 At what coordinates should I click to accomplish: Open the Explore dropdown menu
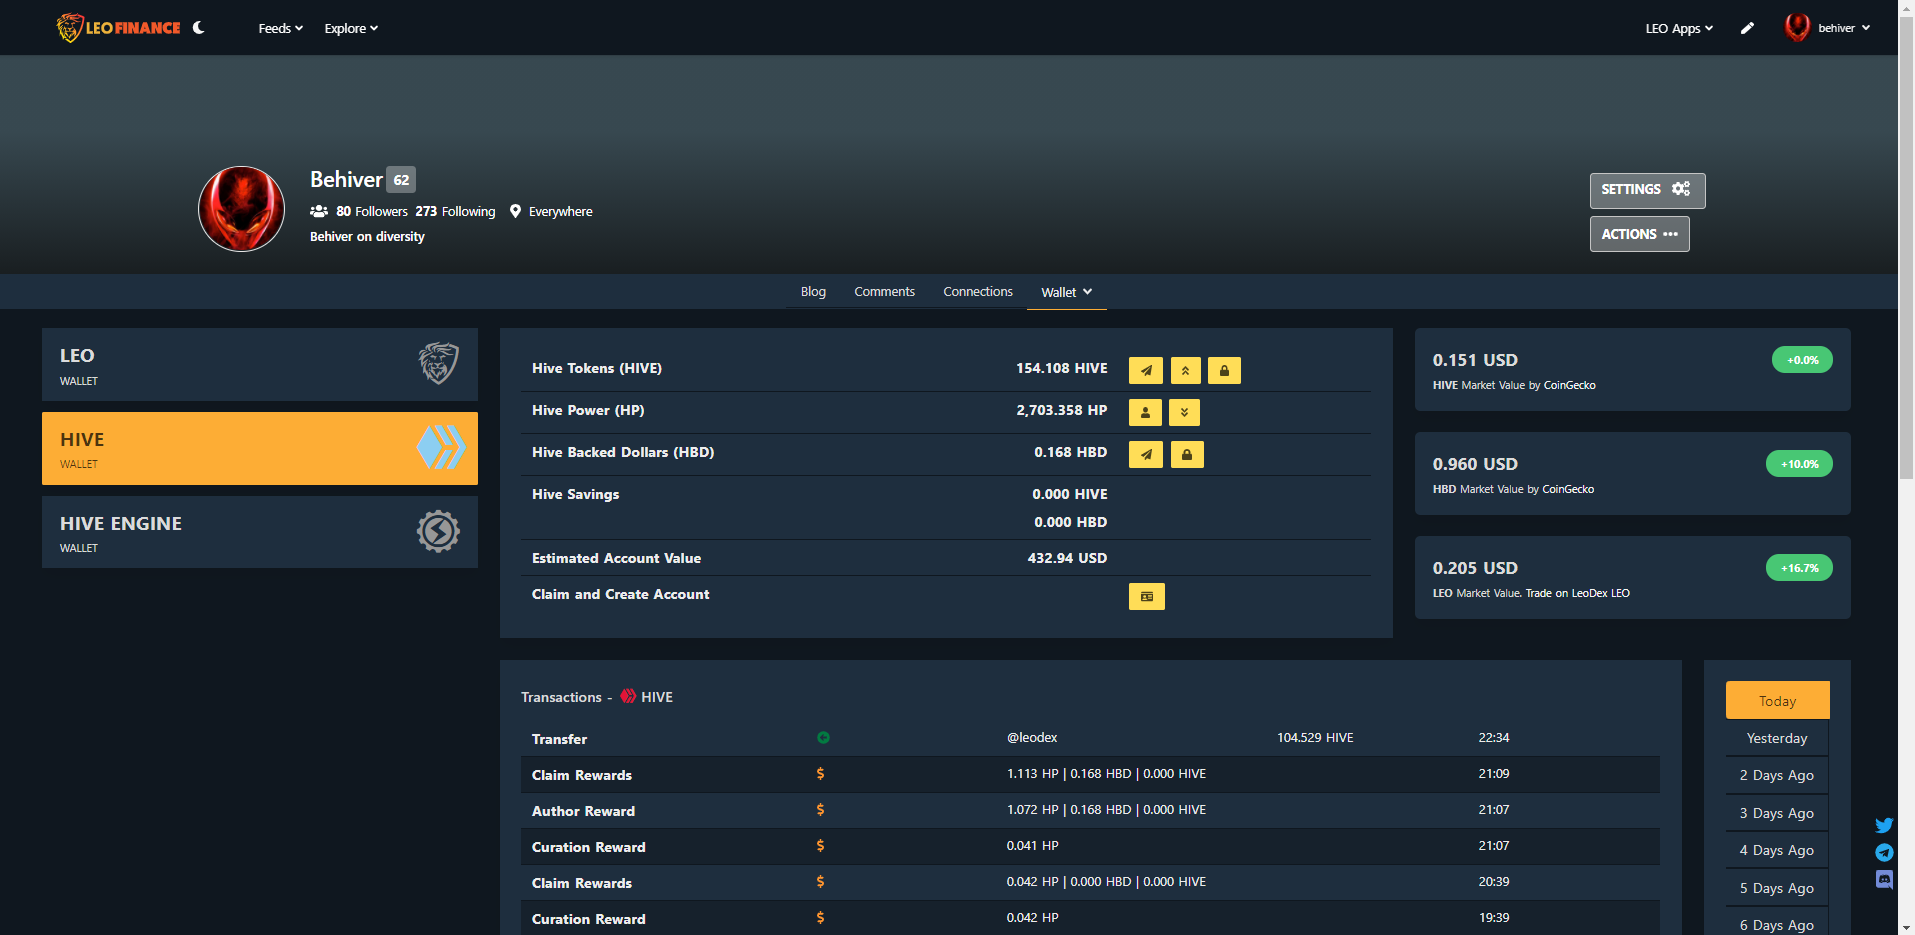tap(351, 28)
